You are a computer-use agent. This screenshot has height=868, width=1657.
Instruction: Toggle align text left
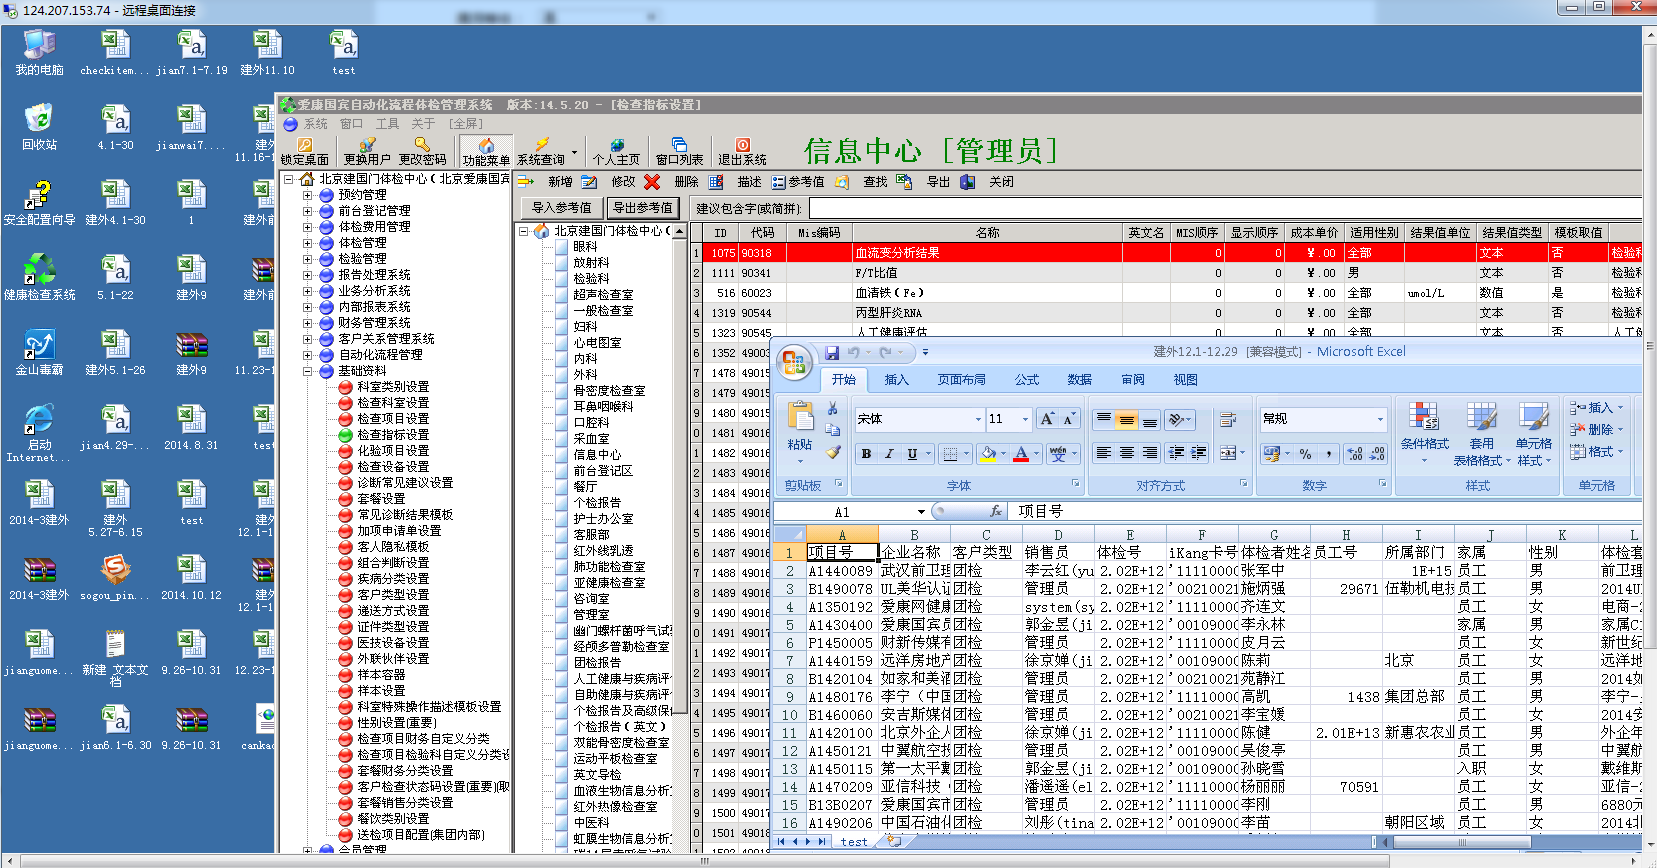(x=1103, y=453)
